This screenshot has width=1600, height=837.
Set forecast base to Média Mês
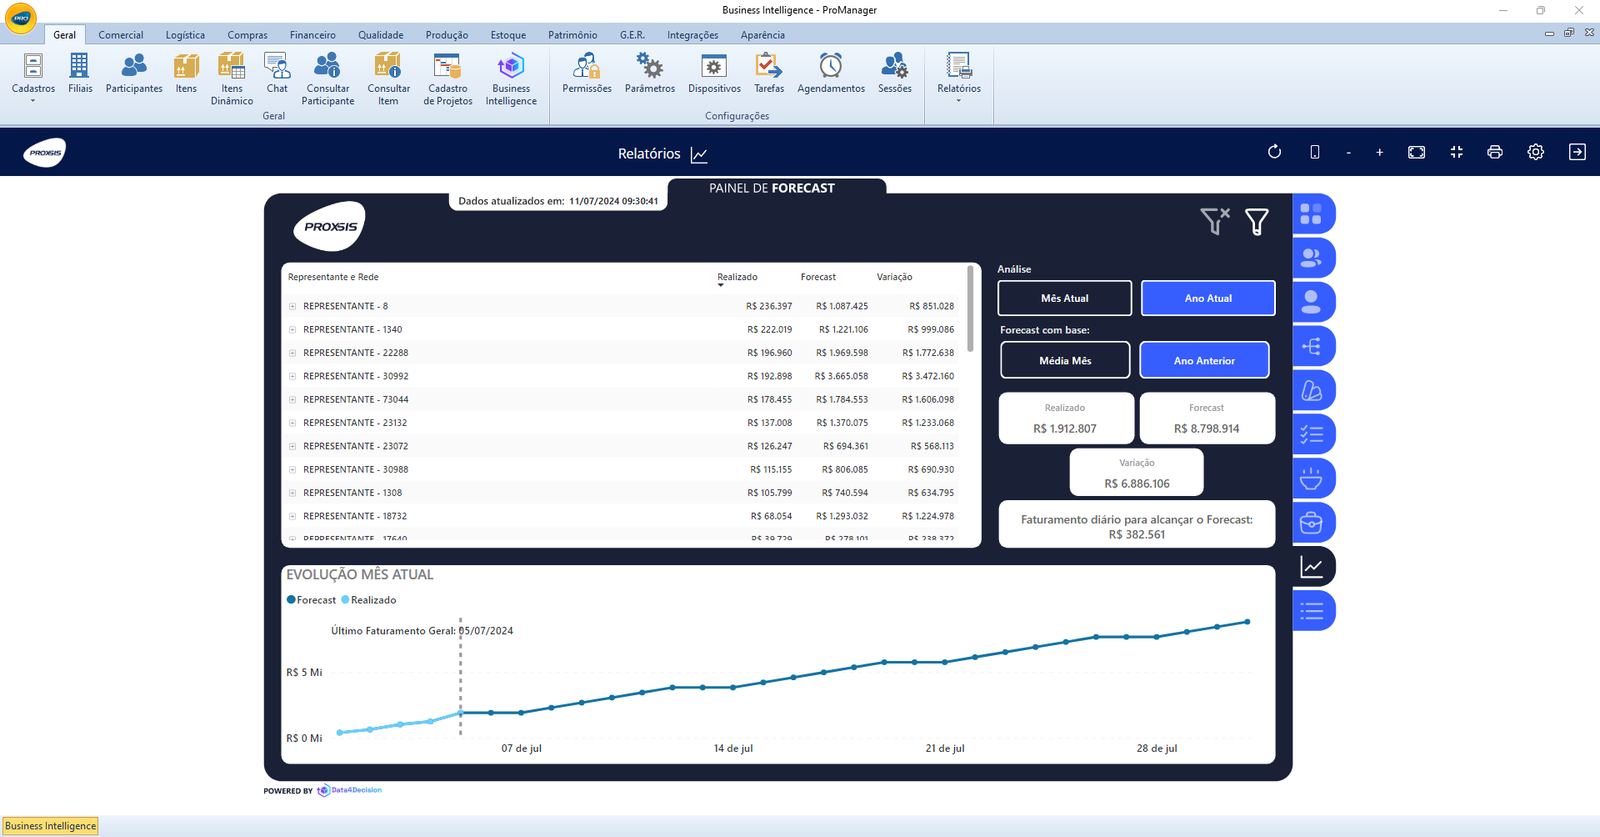[x=1065, y=360]
